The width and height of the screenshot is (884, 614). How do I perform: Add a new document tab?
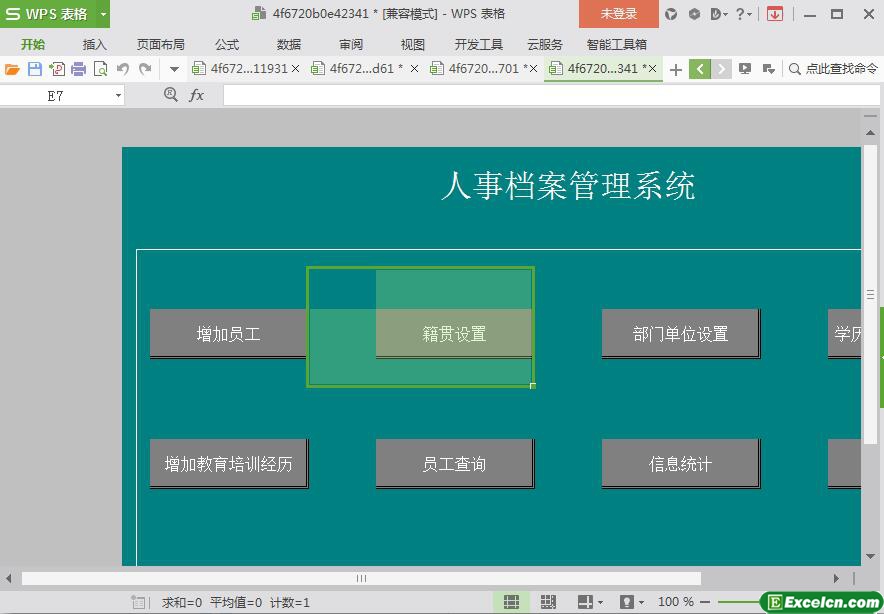point(675,69)
